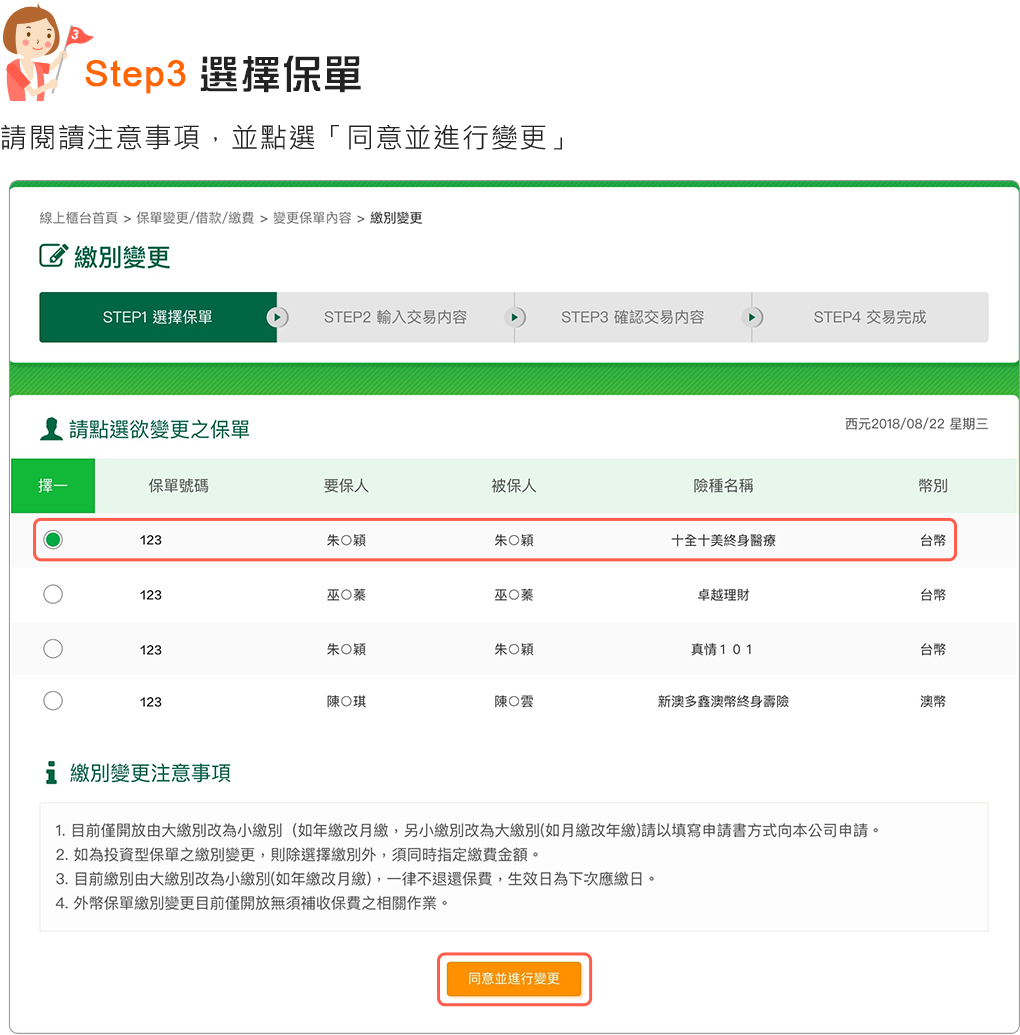1020x1035 pixels.
Task: Click the date 西元2018/08/22 星期三
Action: [x=916, y=424]
